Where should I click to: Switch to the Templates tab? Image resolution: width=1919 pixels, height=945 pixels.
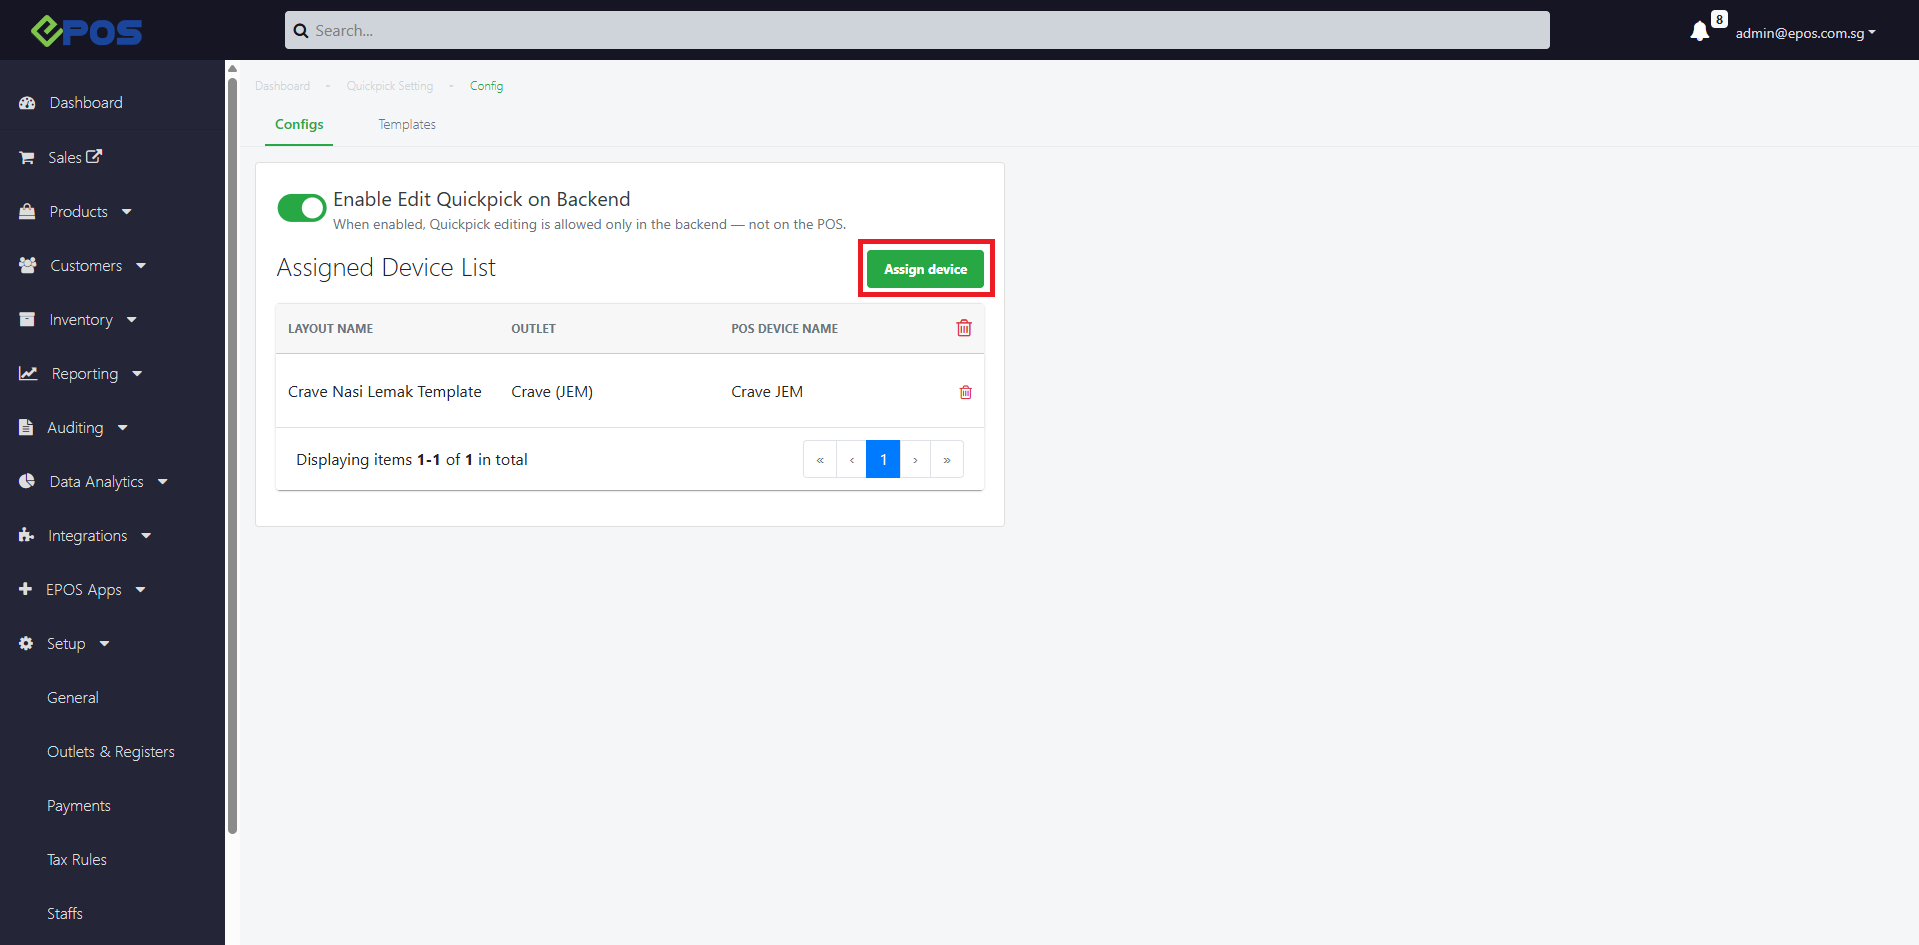406,124
